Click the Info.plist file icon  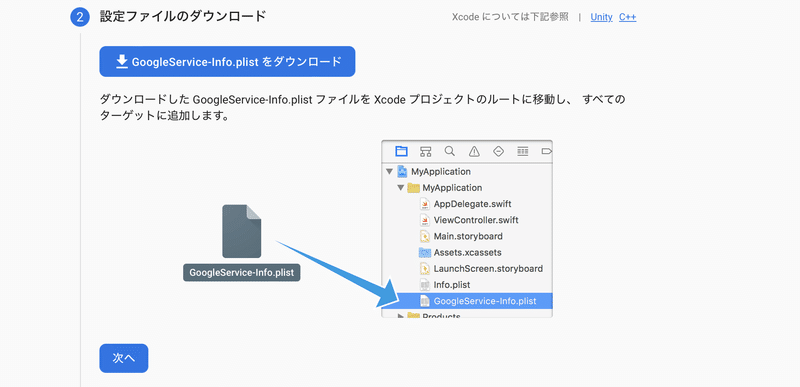(x=424, y=285)
